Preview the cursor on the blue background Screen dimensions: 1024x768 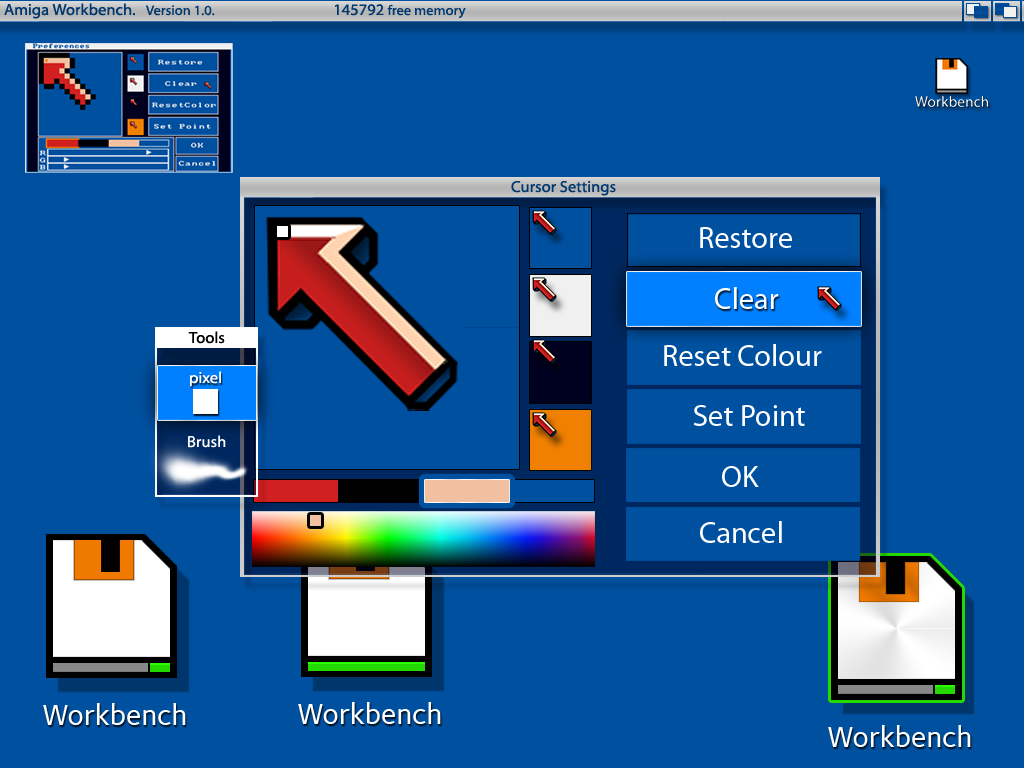coord(560,238)
